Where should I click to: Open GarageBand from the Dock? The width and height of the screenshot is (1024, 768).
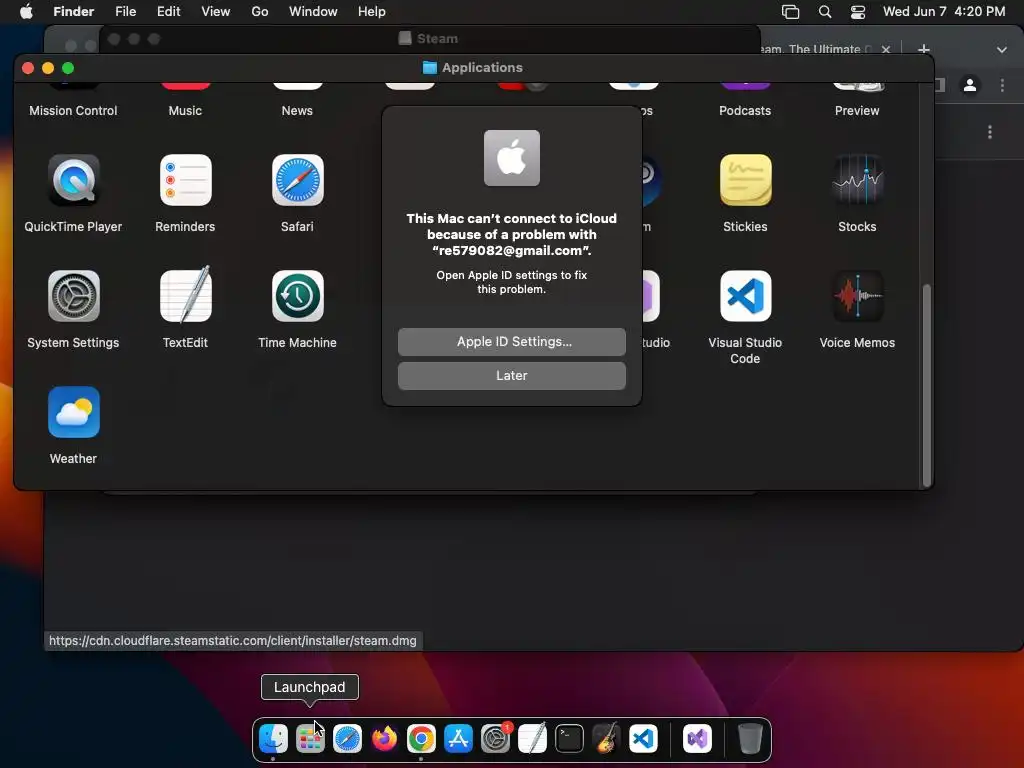pyautogui.click(x=607, y=739)
